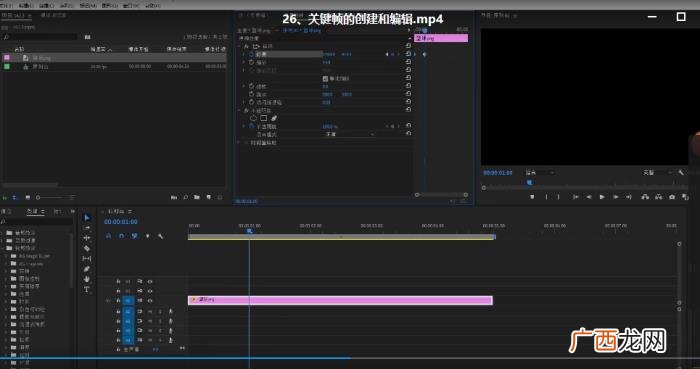
Task: Go to In point in Program monitor
Action: tap(576, 197)
